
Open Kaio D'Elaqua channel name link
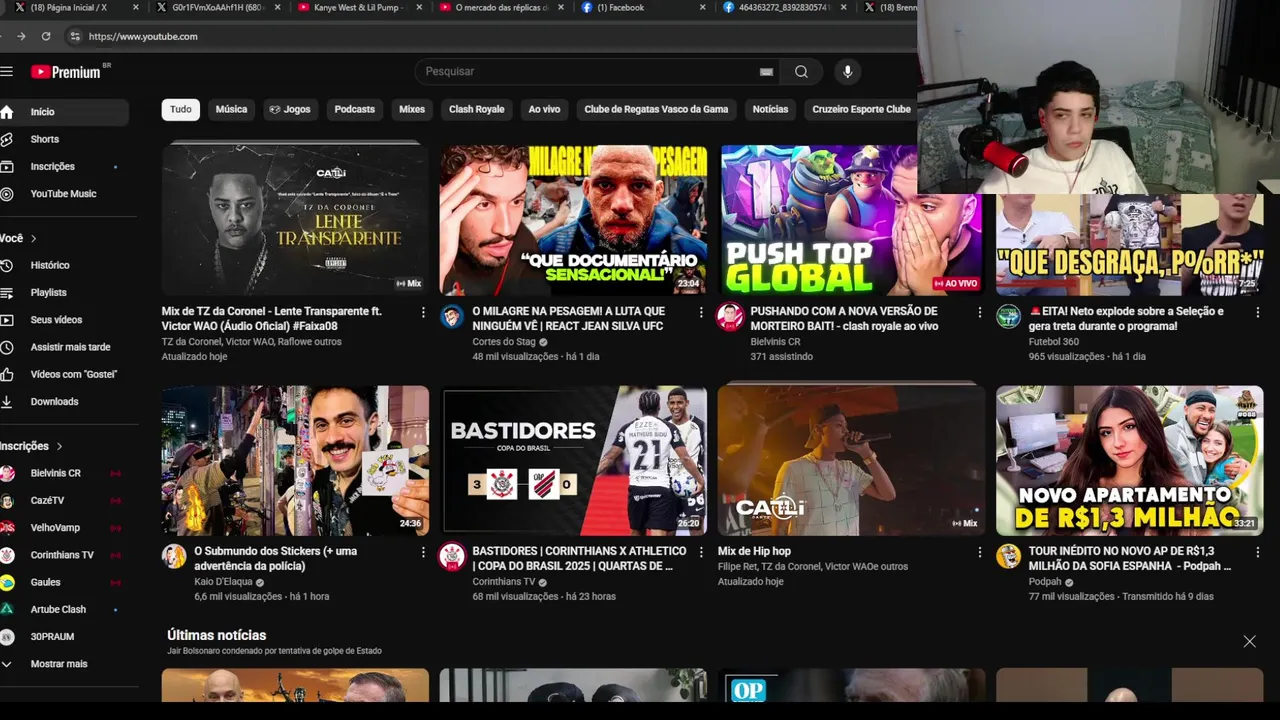223,582
